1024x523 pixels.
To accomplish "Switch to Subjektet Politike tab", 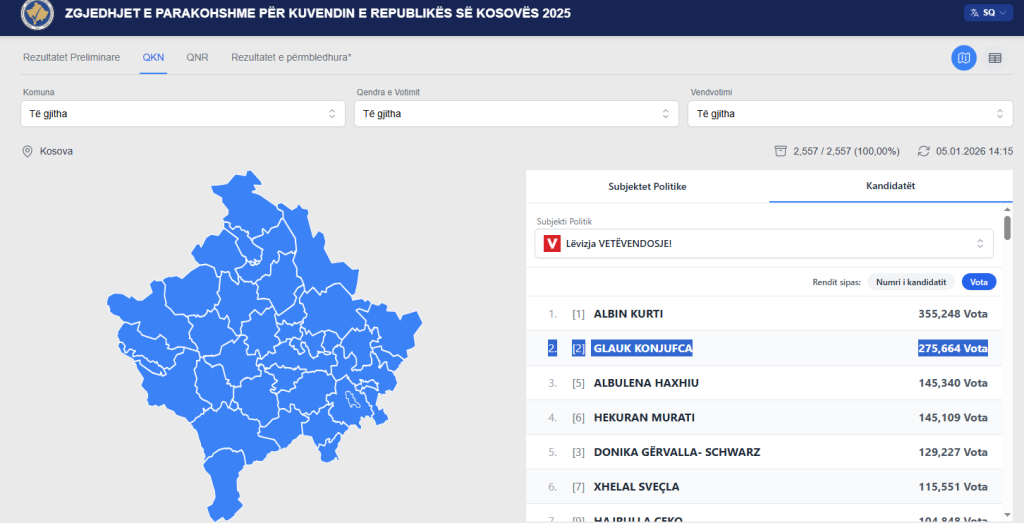I will (647, 187).
